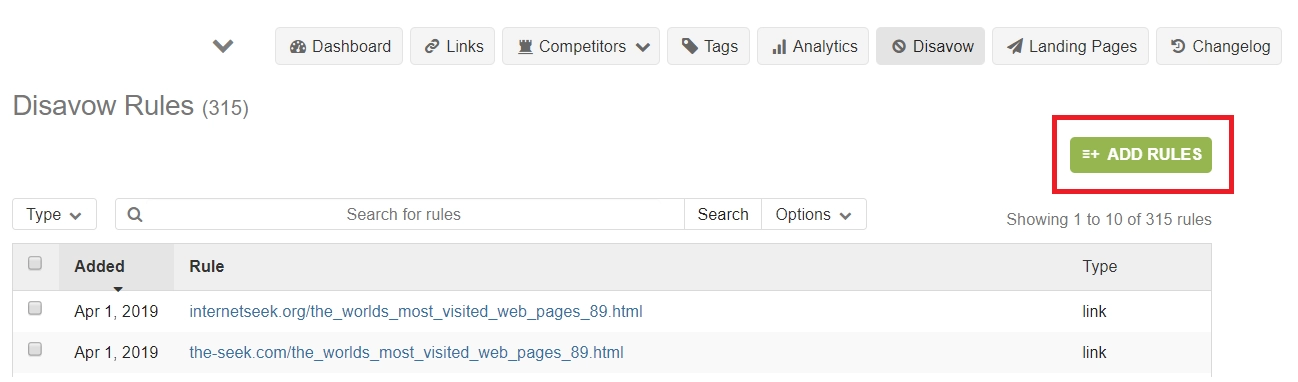This screenshot has height=382, width=1298.
Task: Open the internetseek.org rule link
Action: (416, 312)
